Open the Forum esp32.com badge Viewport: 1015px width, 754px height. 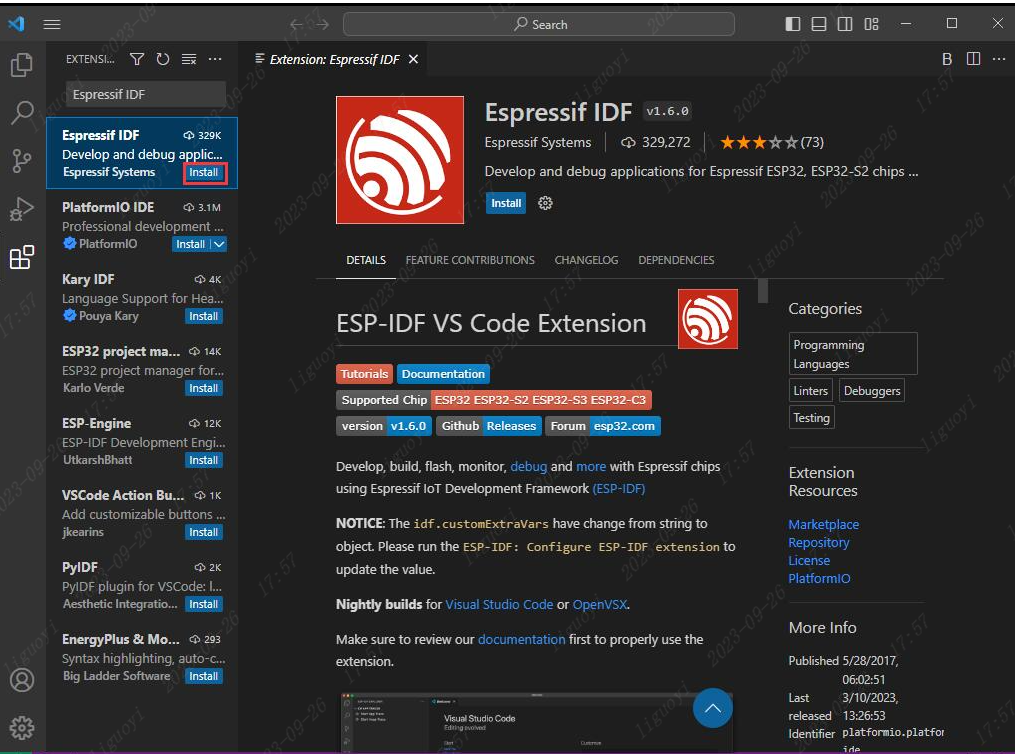click(603, 427)
